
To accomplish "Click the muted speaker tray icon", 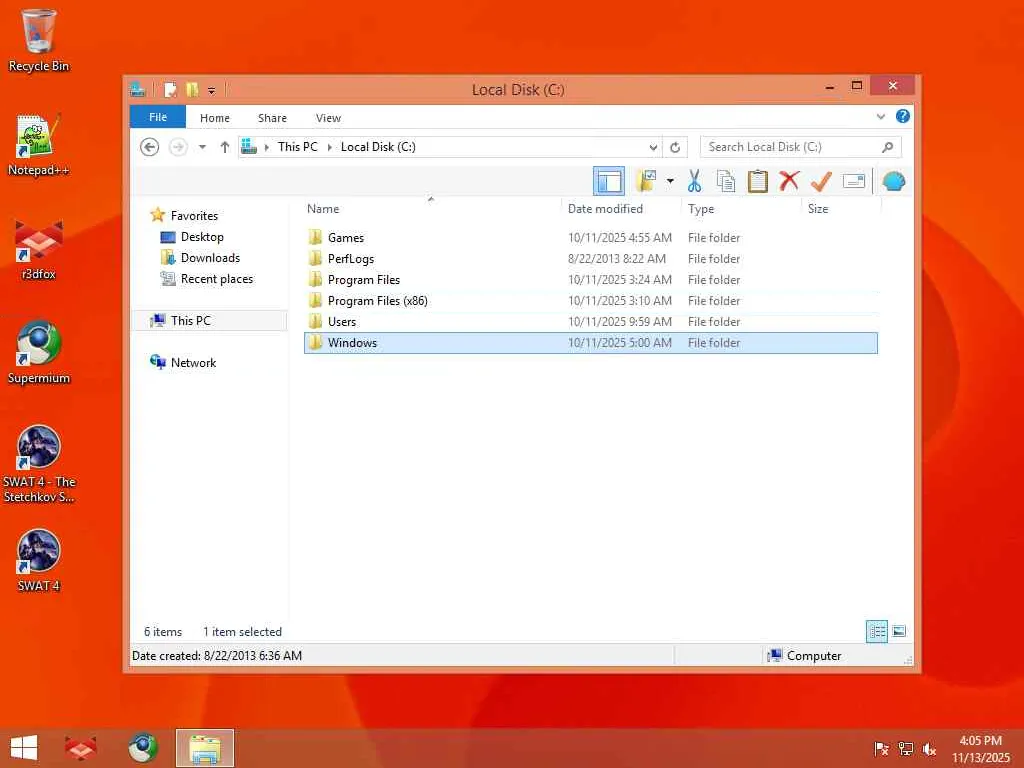I will 929,749.
